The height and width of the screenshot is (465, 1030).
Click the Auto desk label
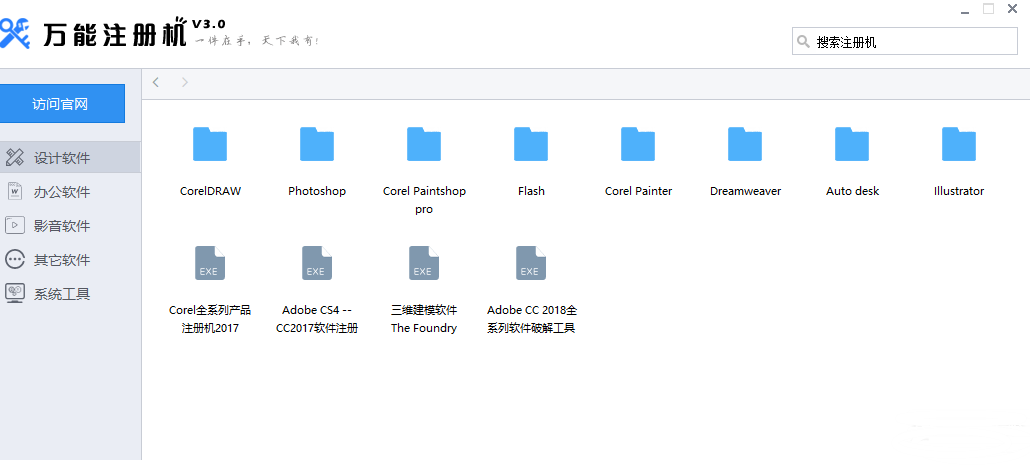(x=853, y=191)
